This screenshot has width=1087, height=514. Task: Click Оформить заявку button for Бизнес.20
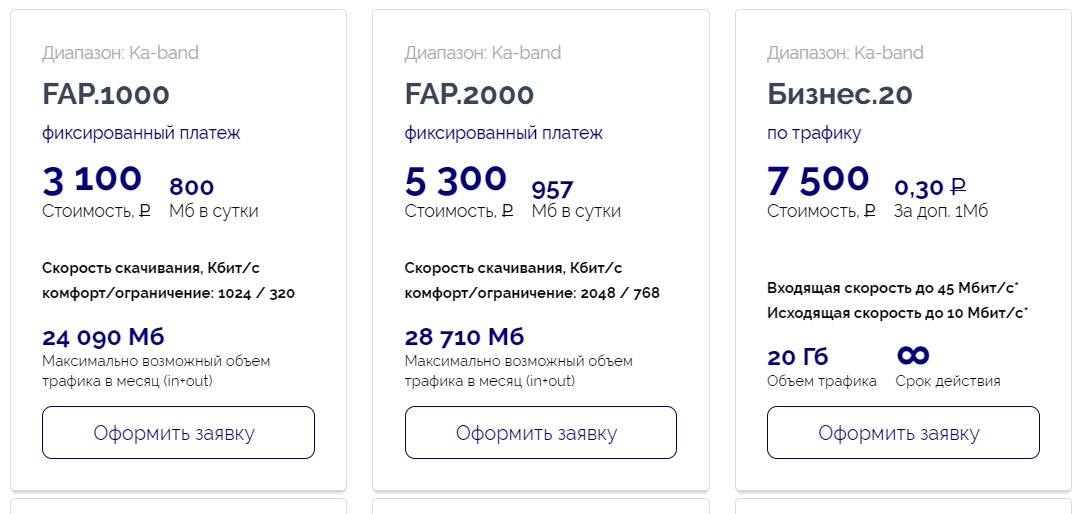point(903,433)
